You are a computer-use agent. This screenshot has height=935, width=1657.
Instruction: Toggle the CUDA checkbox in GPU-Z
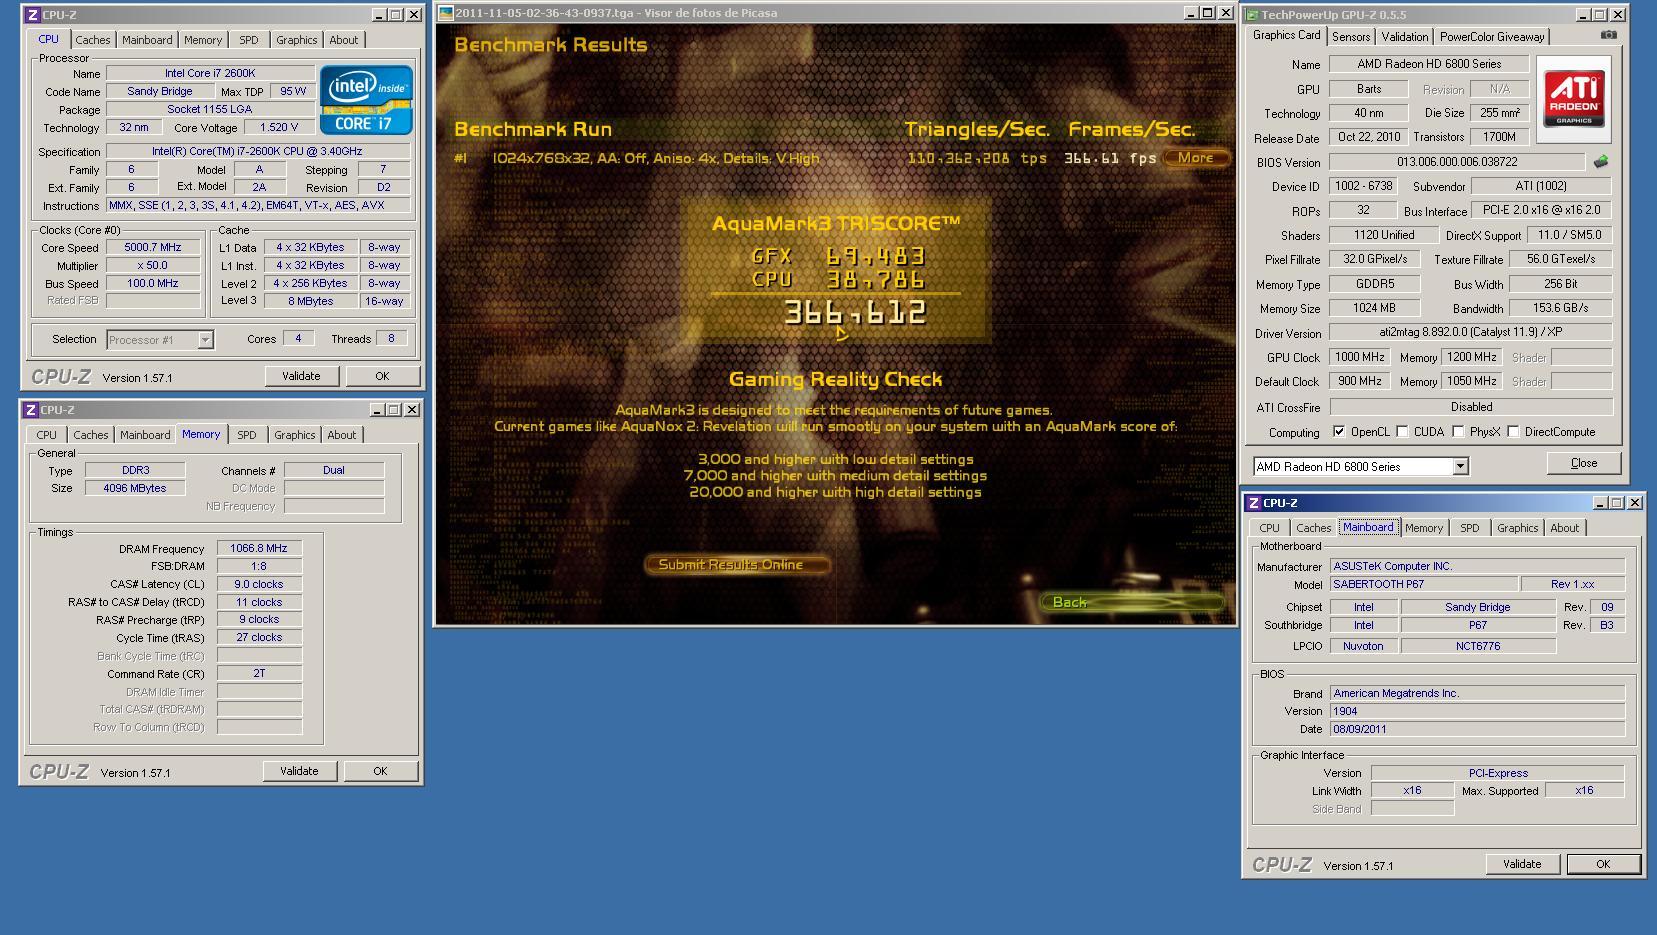(x=1403, y=432)
